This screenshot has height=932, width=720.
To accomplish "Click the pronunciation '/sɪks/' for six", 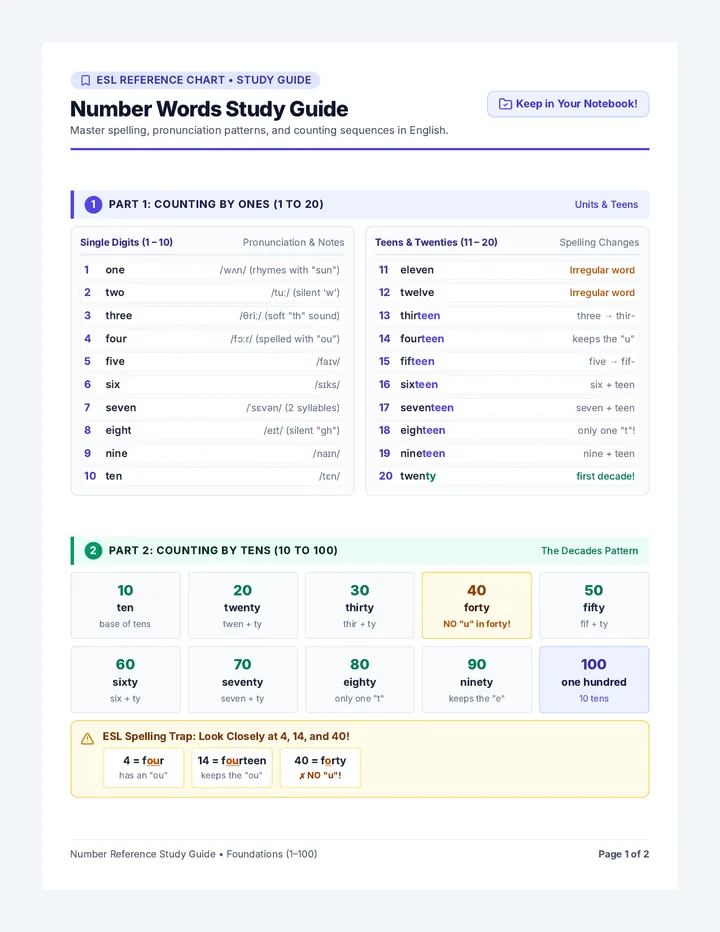I will (x=328, y=385).
